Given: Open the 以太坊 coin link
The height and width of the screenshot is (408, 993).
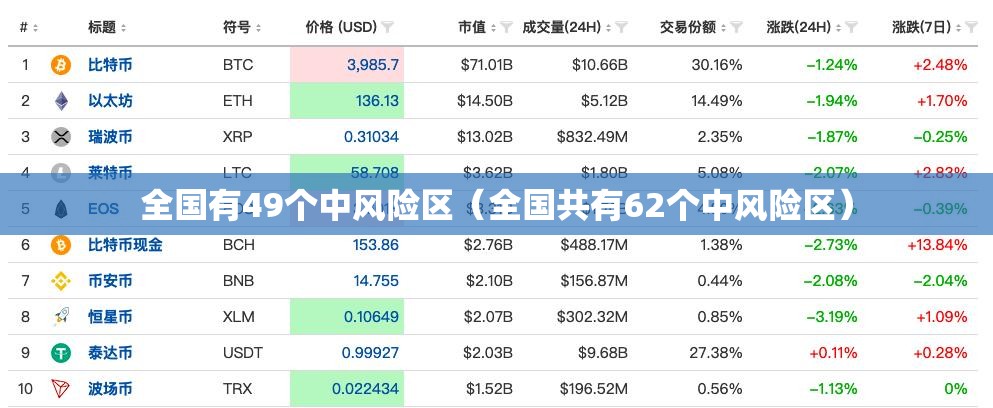Looking at the screenshot, I should (x=110, y=101).
